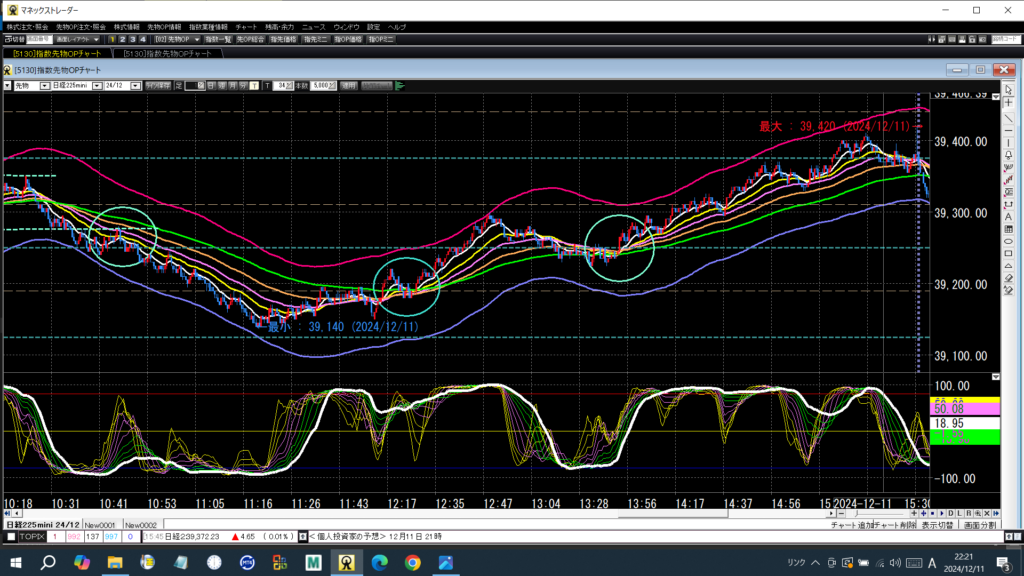Click the 画面分割 button
The width and height of the screenshot is (1024, 576).
(x=980, y=525)
